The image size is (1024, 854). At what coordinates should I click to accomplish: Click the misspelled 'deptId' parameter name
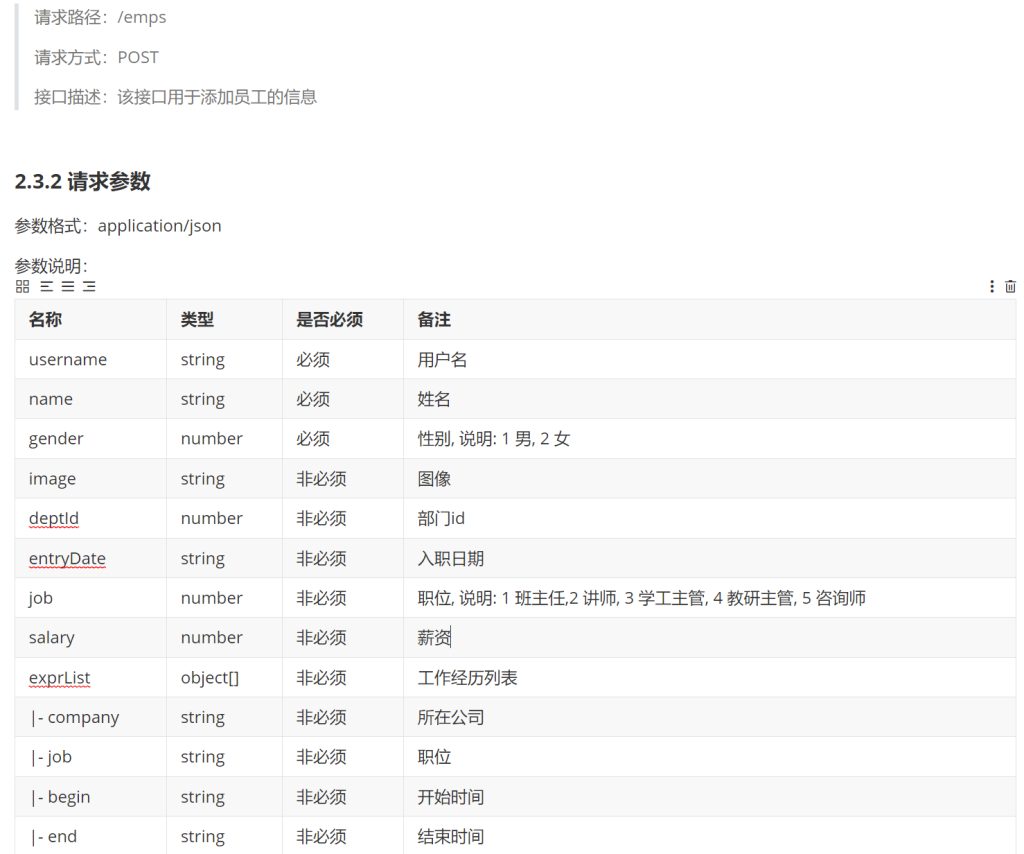pyautogui.click(x=54, y=518)
